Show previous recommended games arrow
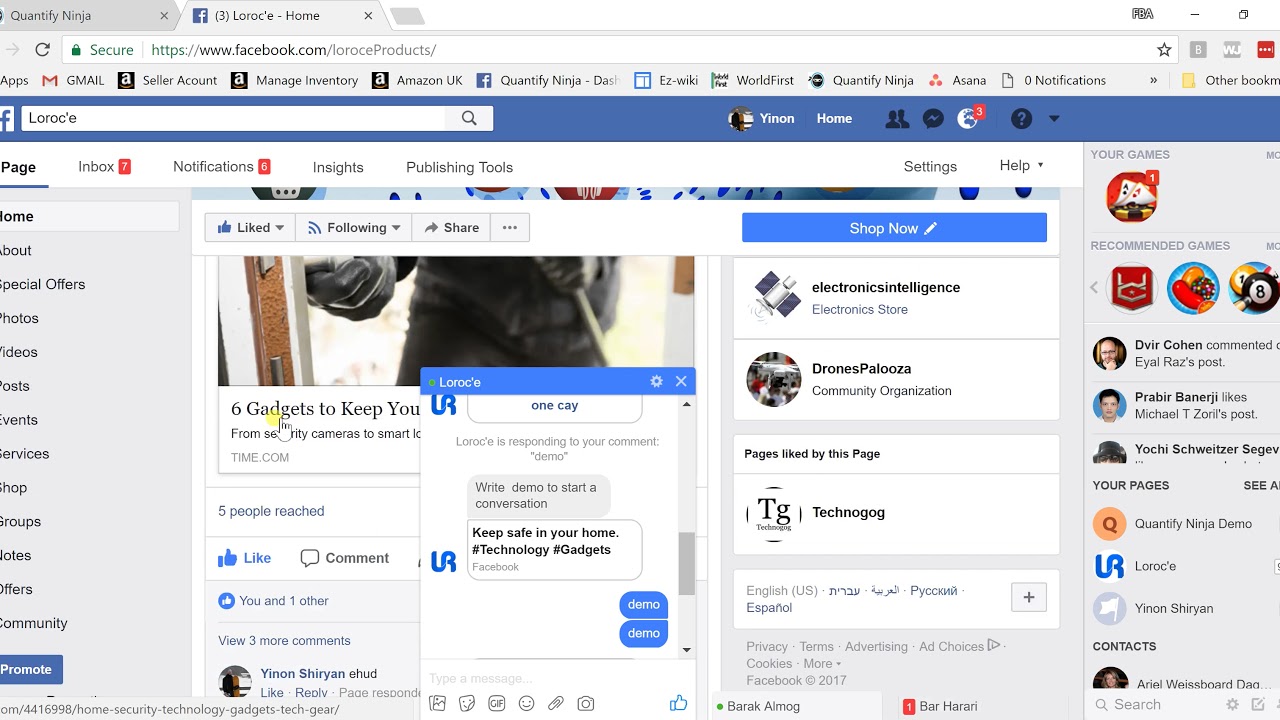This screenshot has width=1280, height=720. click(1094, 288)
